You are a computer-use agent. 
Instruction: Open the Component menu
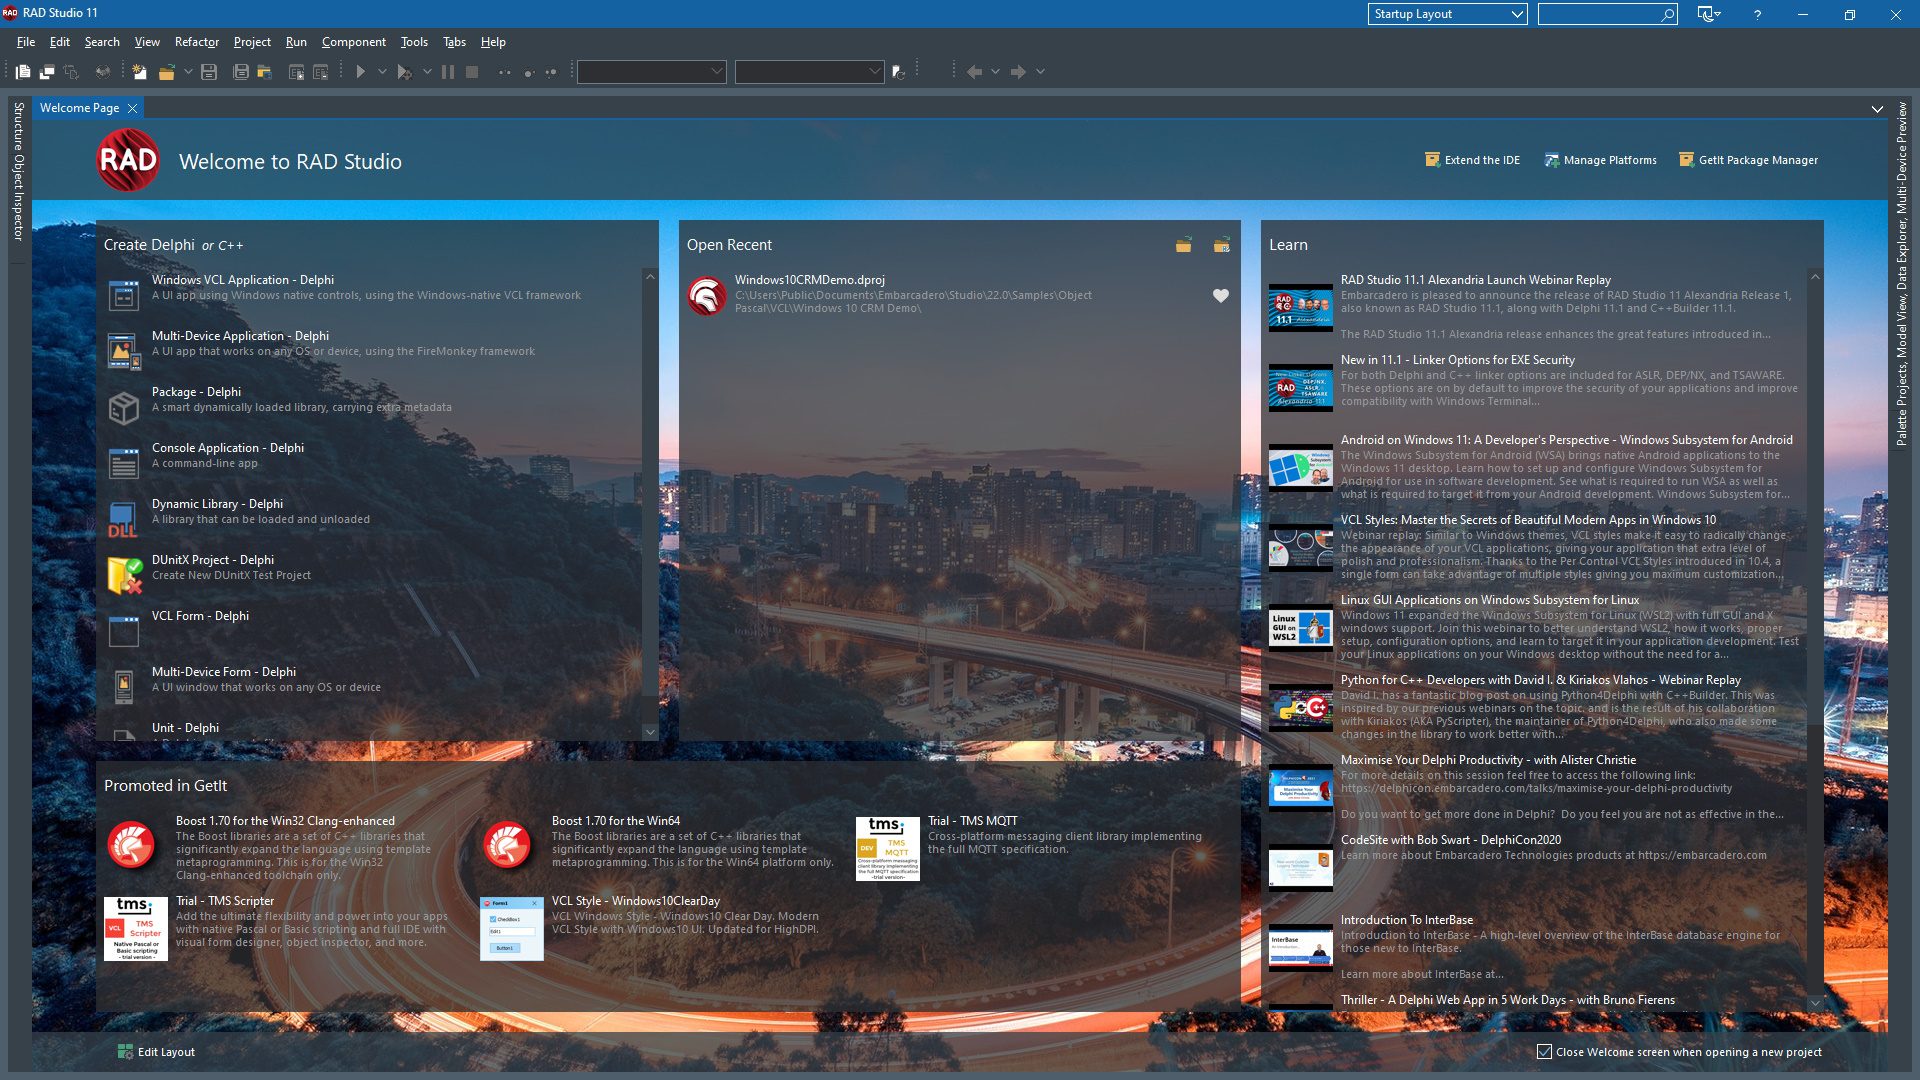[353, 42]
